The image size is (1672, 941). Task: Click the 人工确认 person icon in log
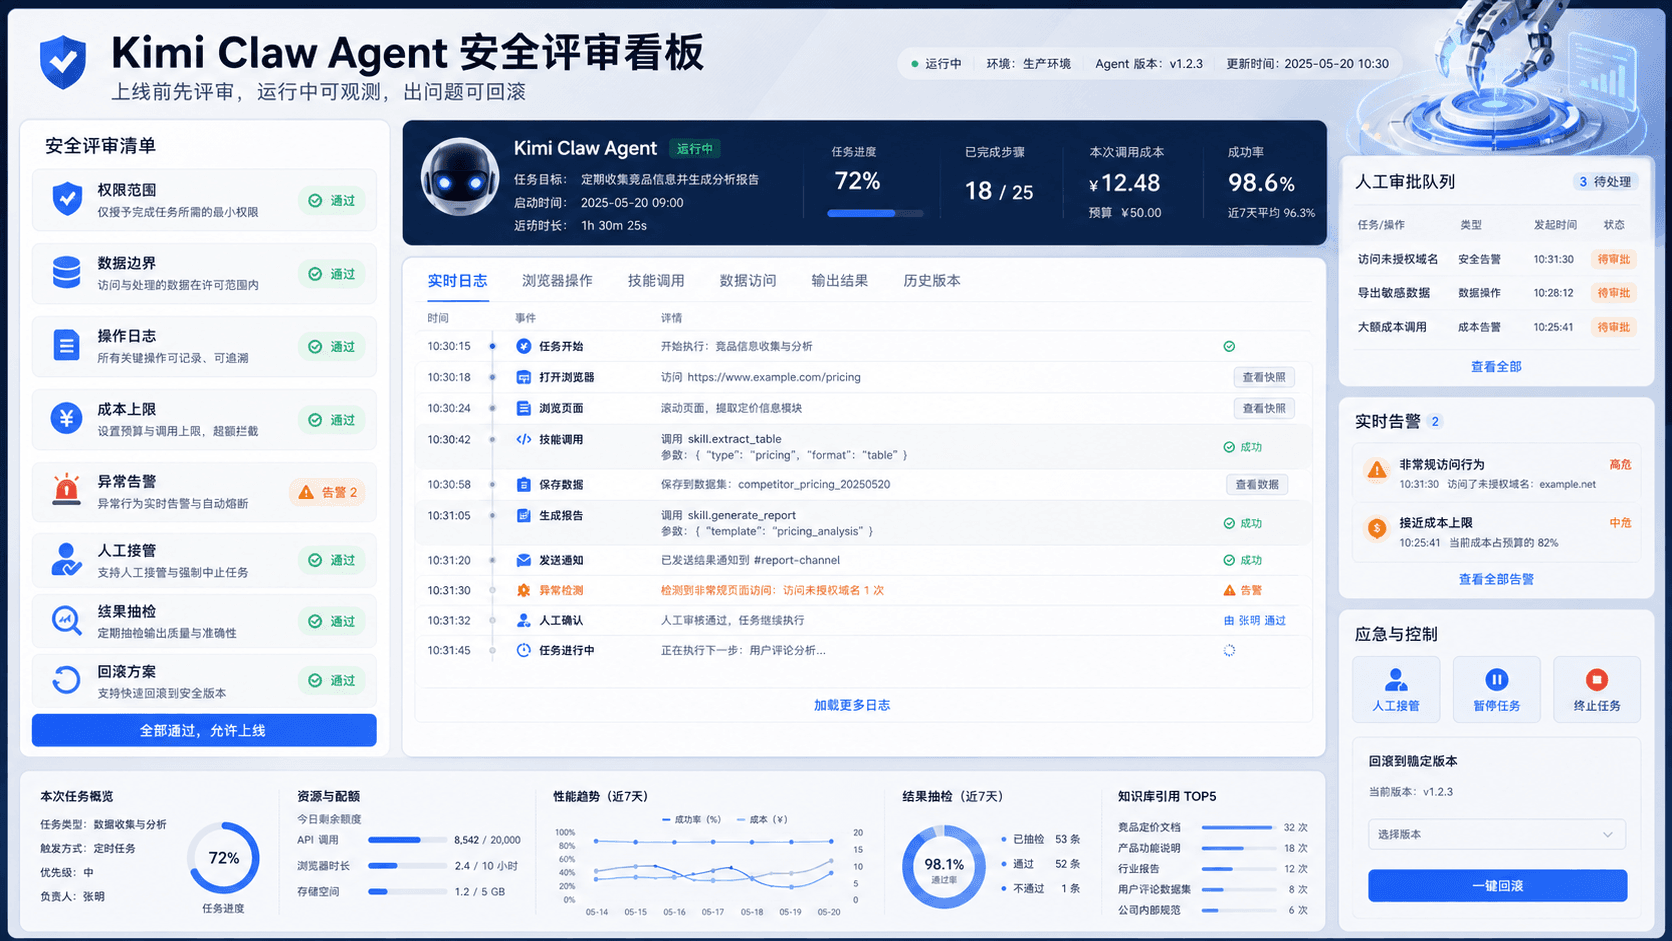tap(523, 620)
